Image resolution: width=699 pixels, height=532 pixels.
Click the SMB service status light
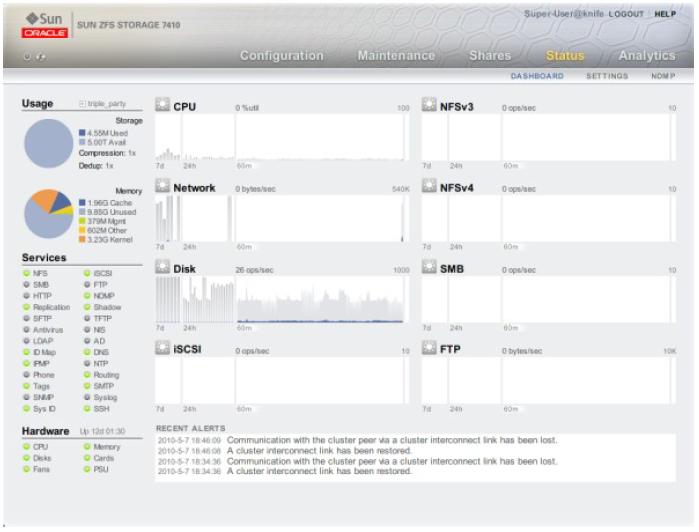[x=26, y=285]
